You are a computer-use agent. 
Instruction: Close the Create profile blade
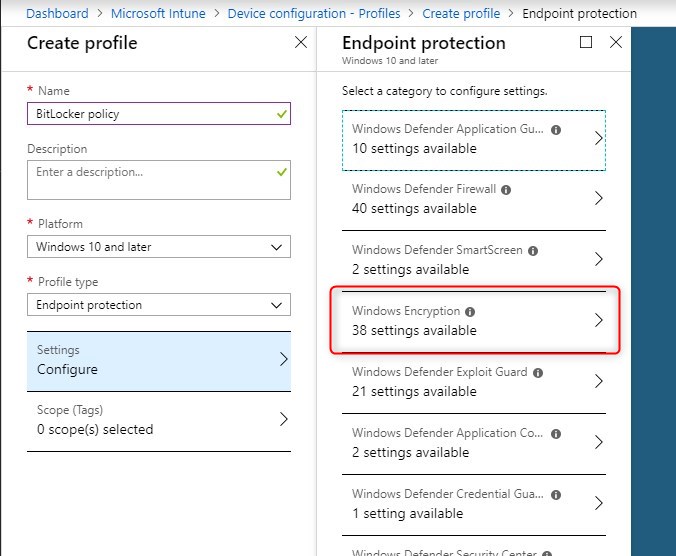(x=301, y=42)
